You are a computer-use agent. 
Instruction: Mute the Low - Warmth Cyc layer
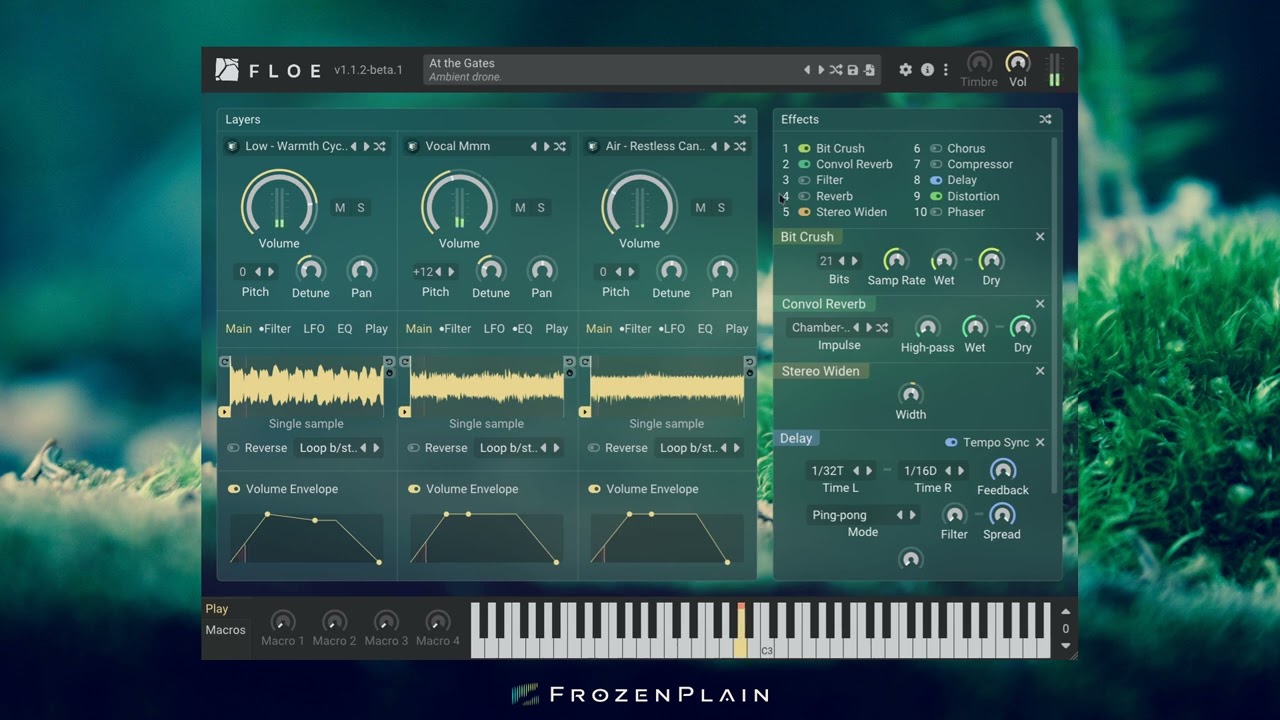point(340,208)
